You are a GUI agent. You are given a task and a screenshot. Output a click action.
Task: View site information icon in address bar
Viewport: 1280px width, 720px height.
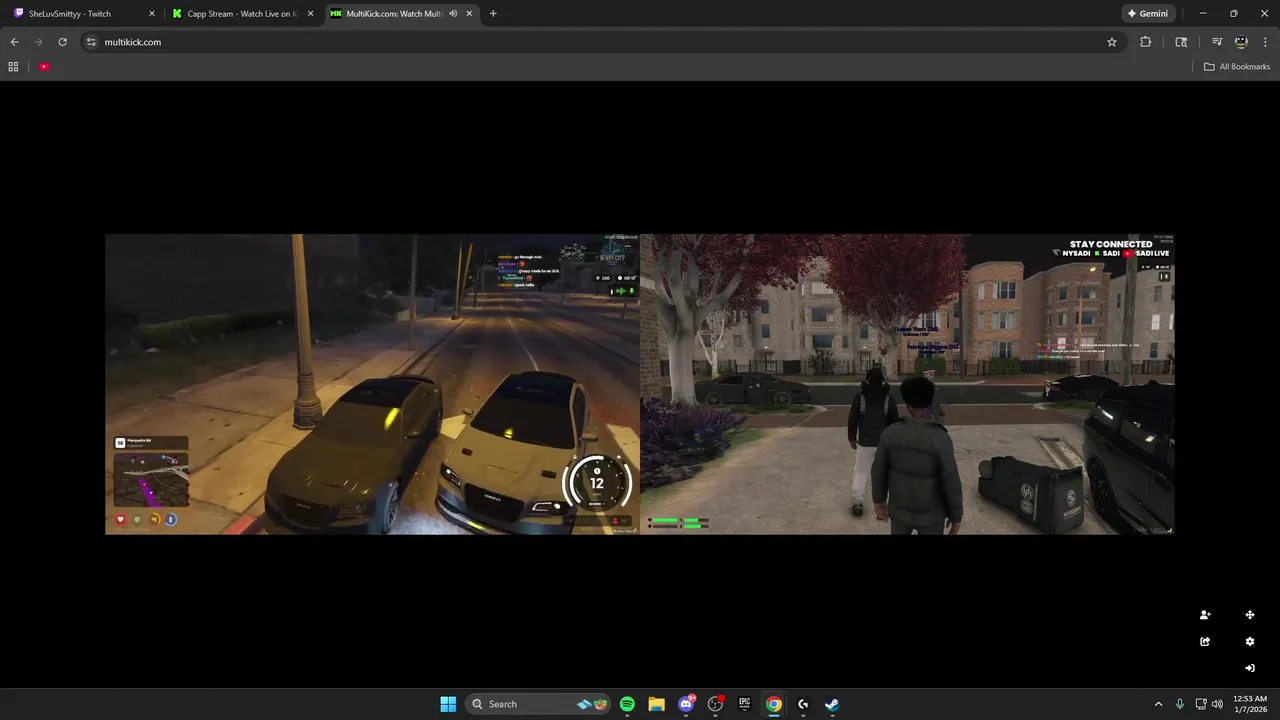click(91, 42)
